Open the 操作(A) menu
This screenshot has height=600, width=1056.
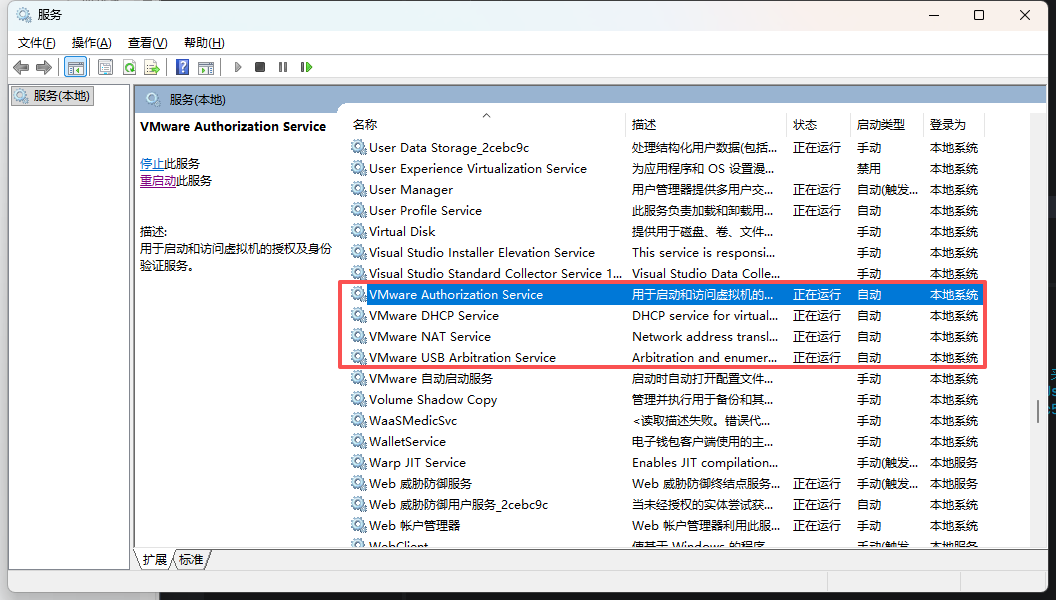click(x=92, y=42)
